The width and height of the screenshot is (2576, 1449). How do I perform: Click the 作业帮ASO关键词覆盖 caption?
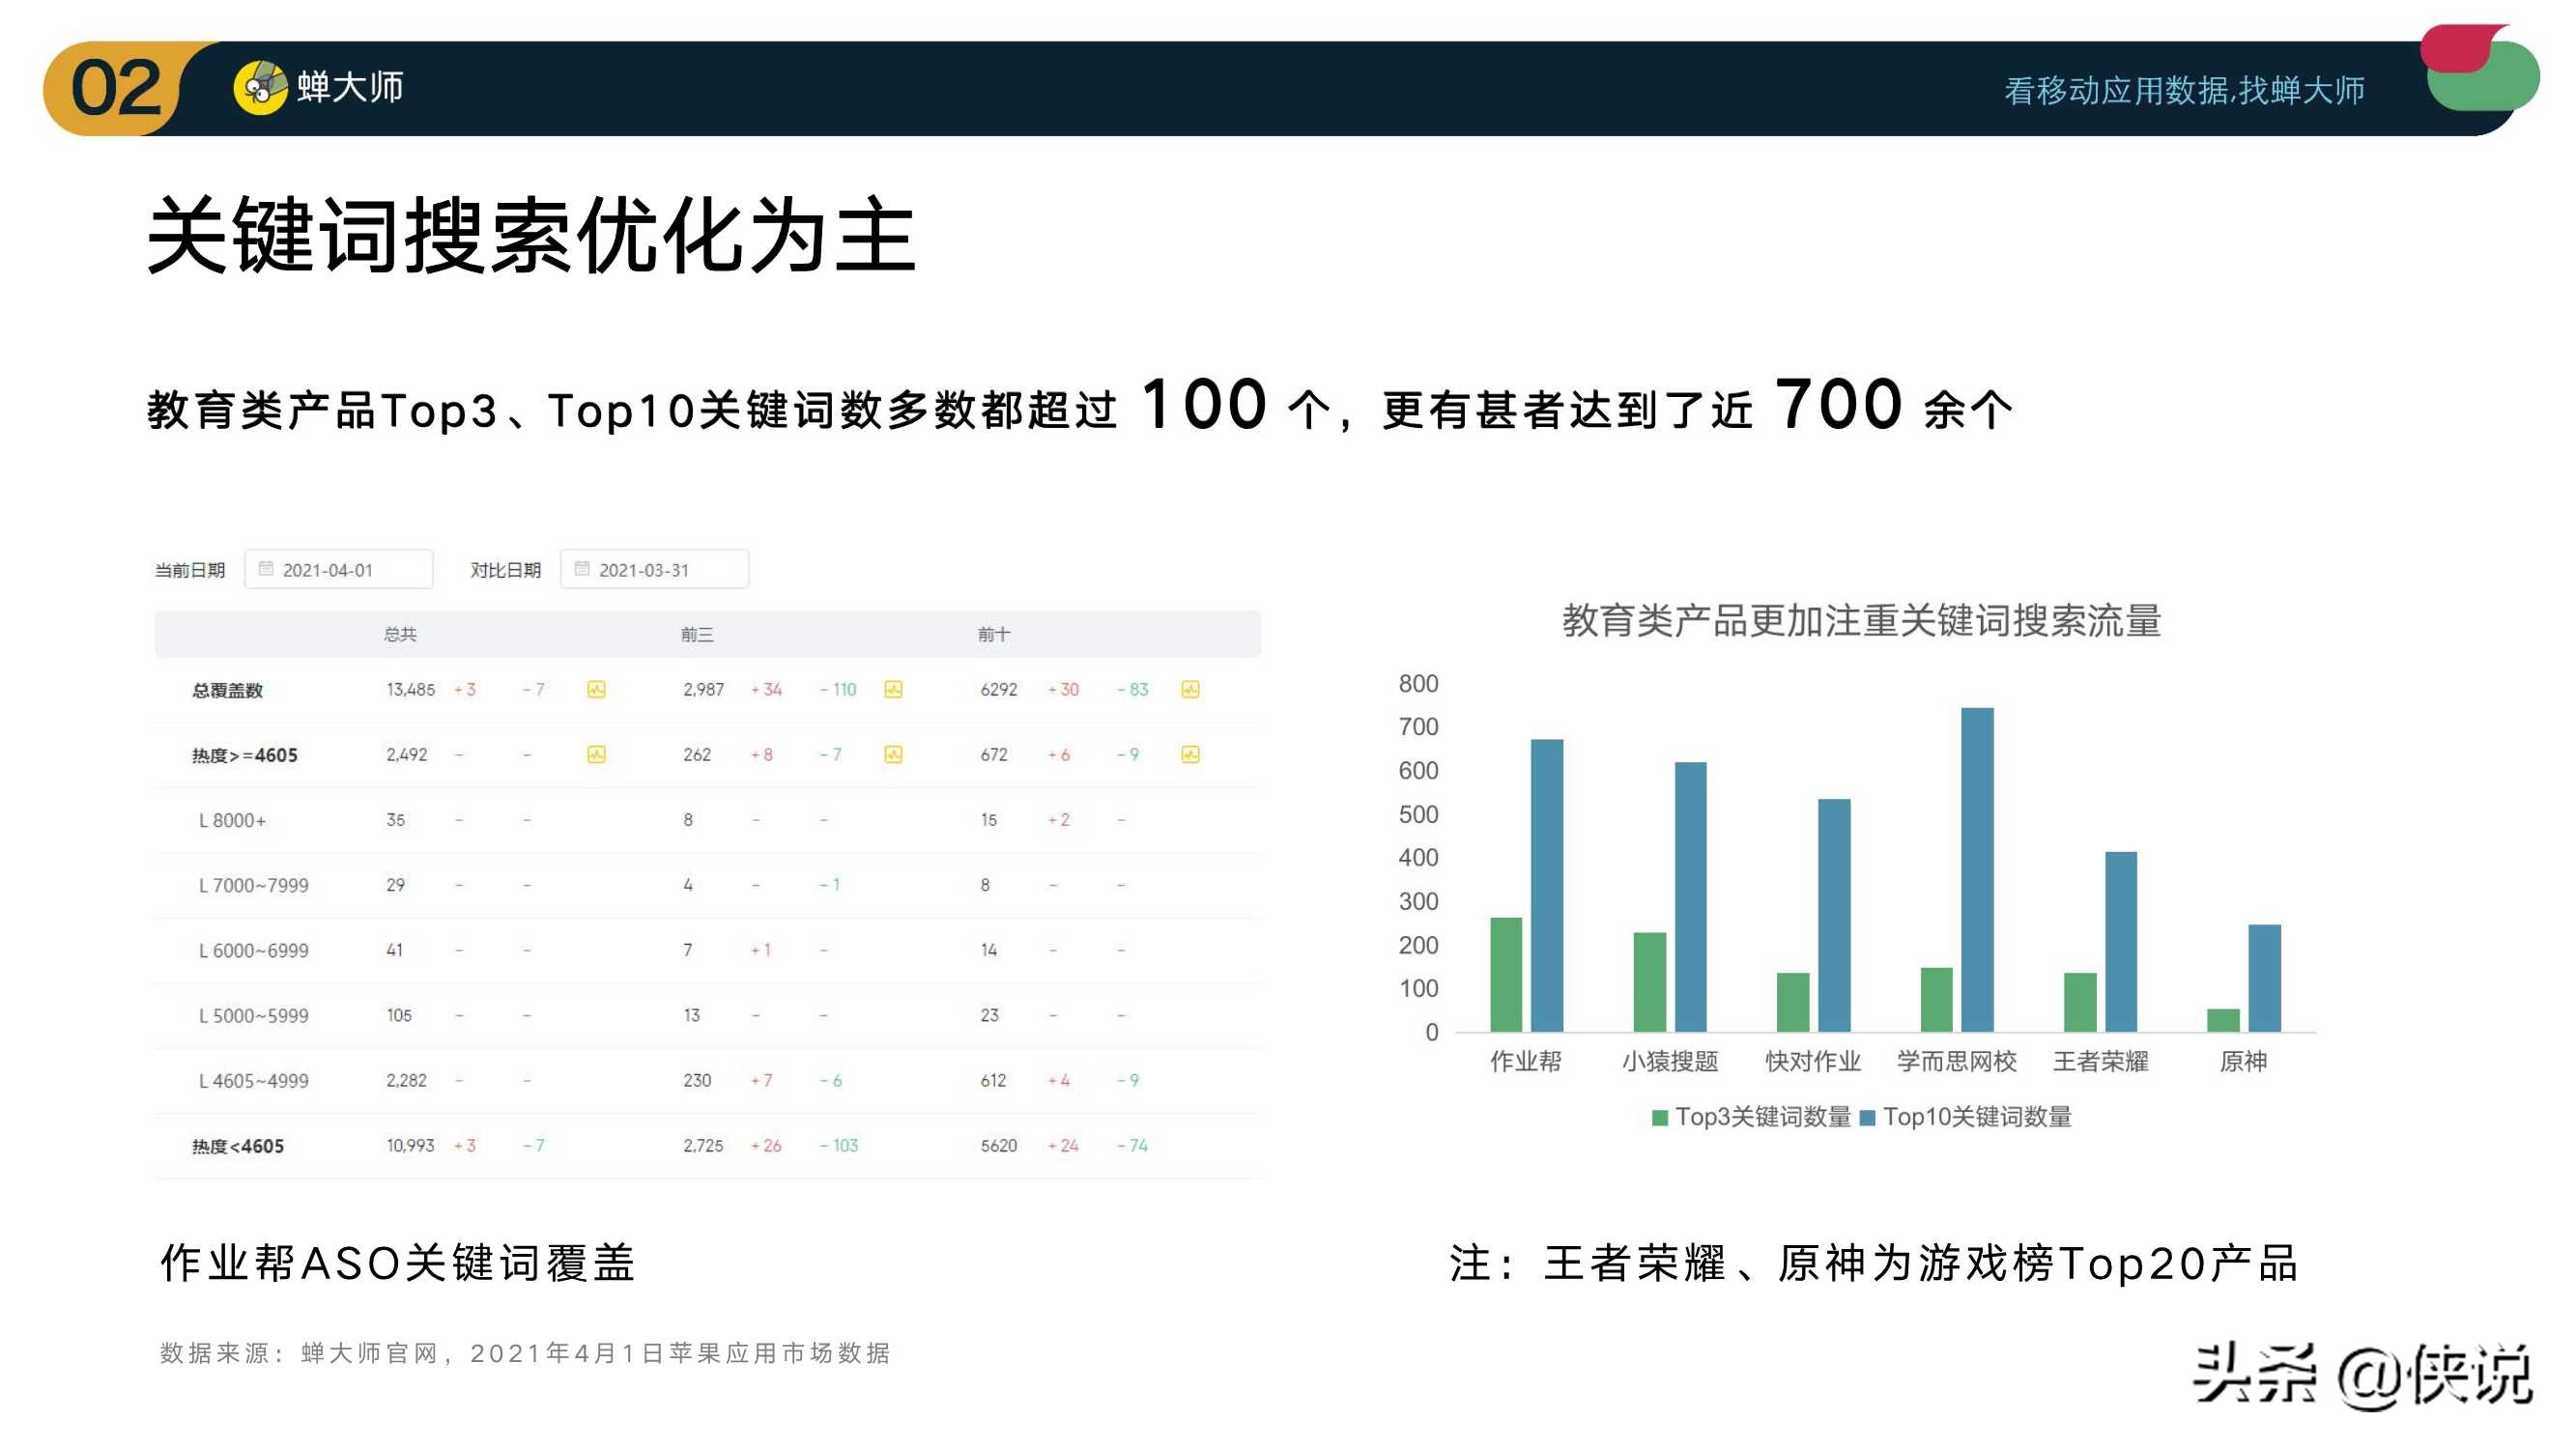[x=398, y=1263]
